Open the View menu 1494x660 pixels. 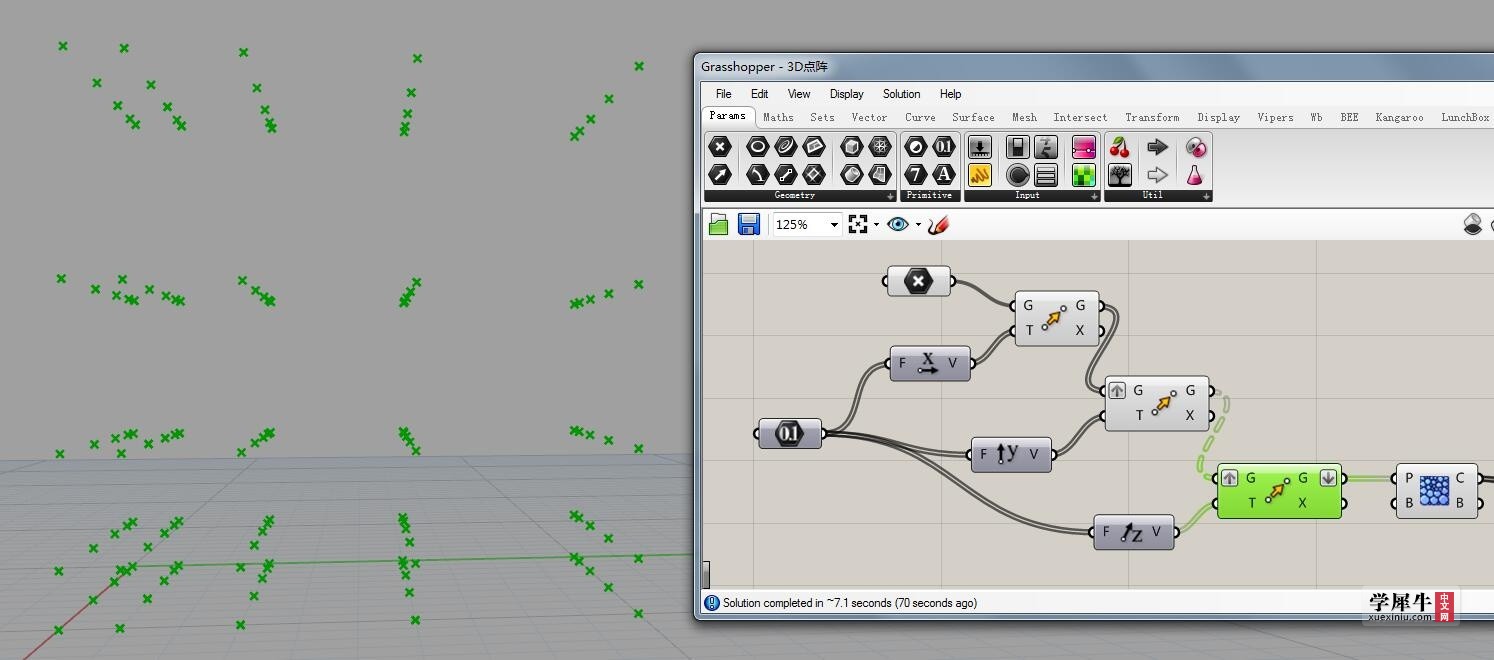pos(799,94)
